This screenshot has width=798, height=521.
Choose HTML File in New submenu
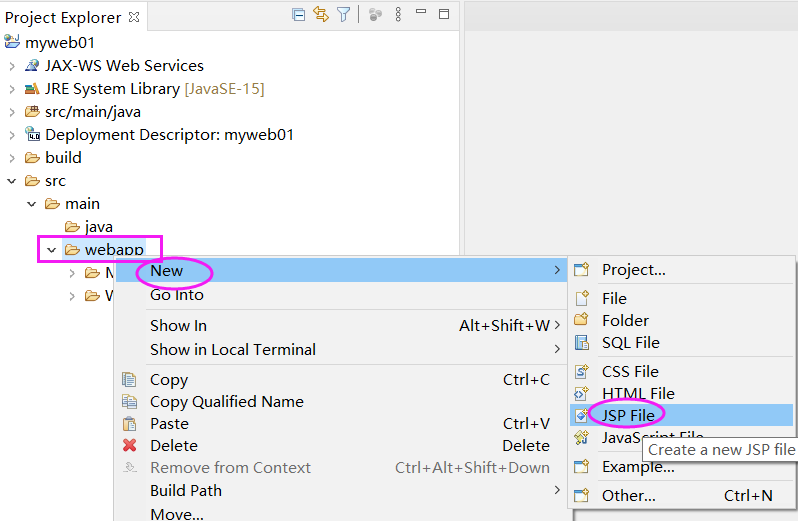[681, 393]
